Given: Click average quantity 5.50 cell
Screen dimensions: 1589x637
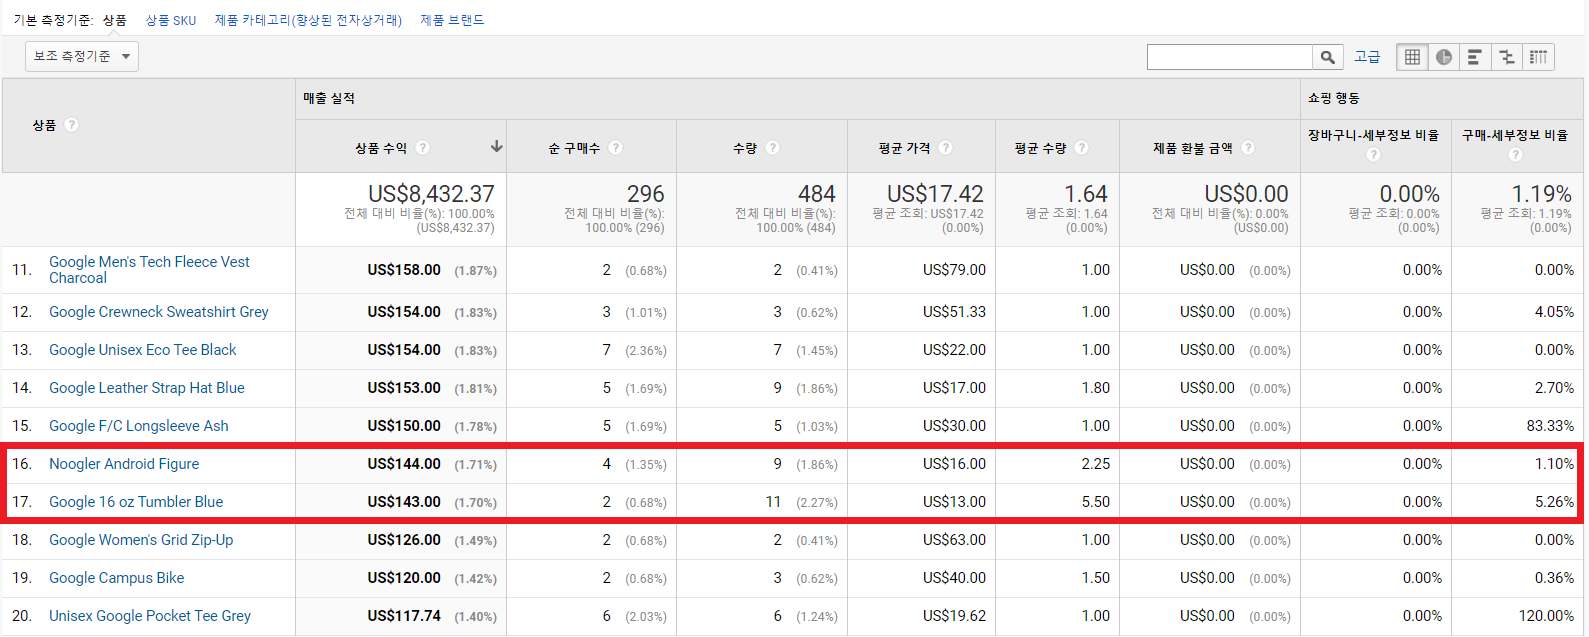Looking at the screenshot, I should (x=1096, y=502).
